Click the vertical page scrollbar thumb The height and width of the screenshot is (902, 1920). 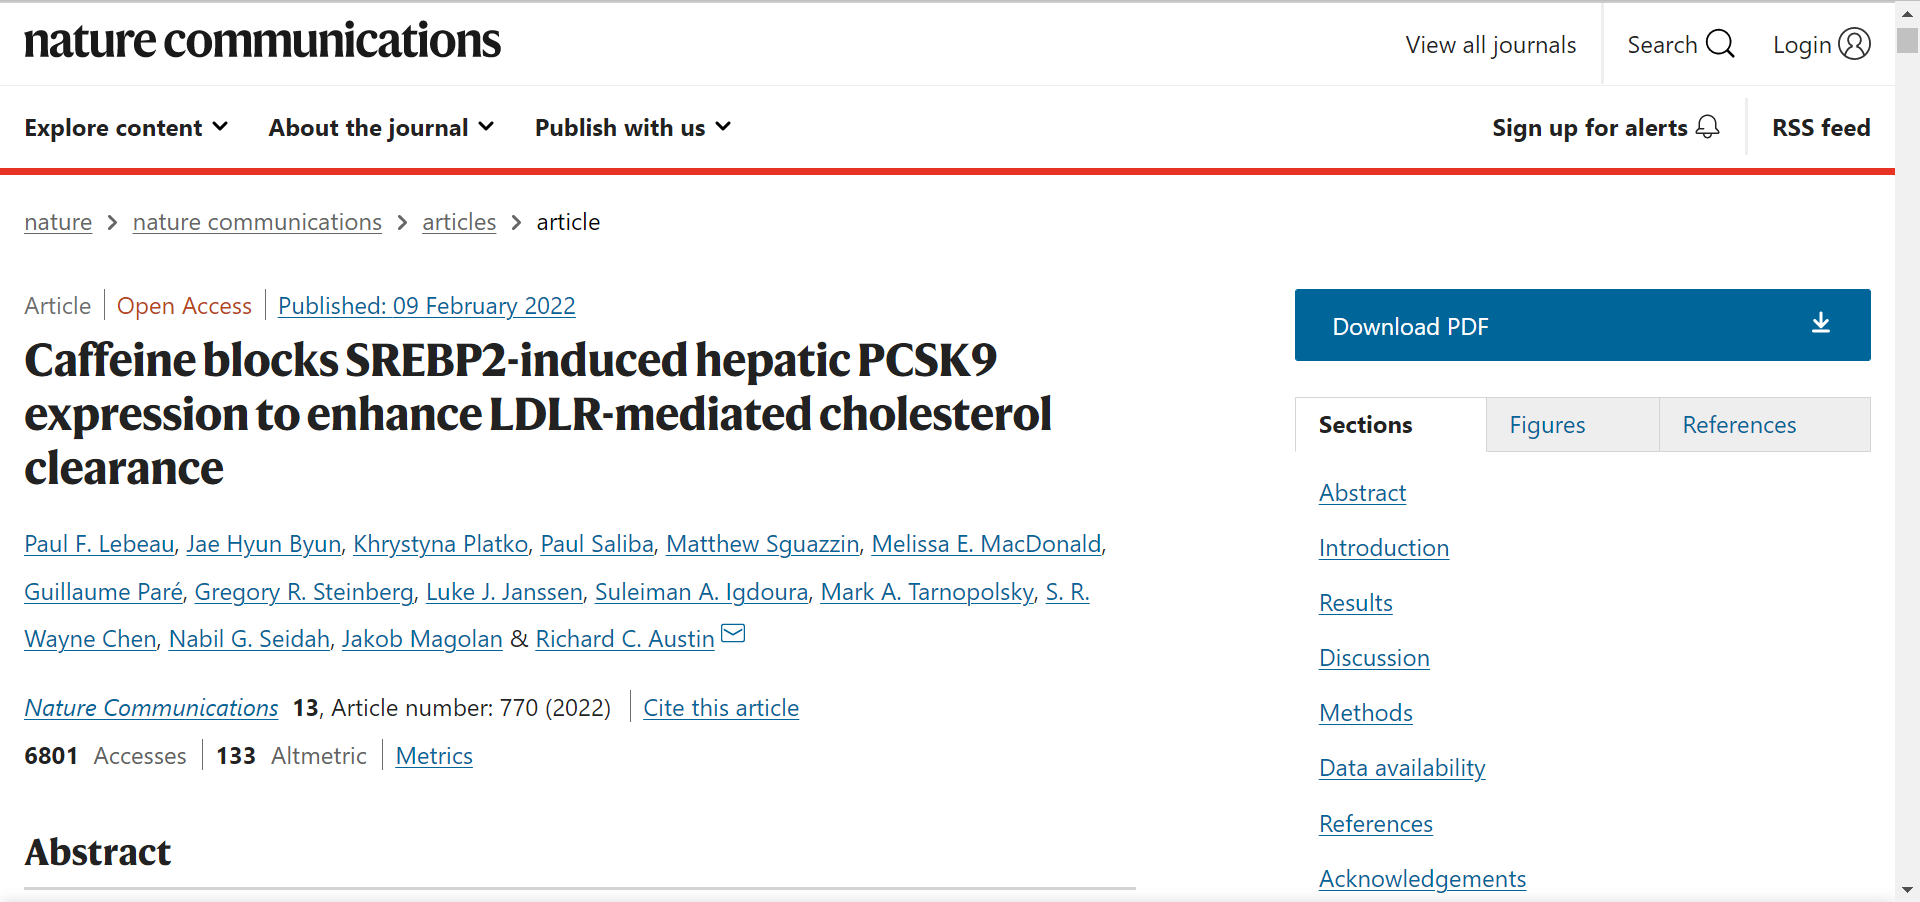coord(1907,40)
